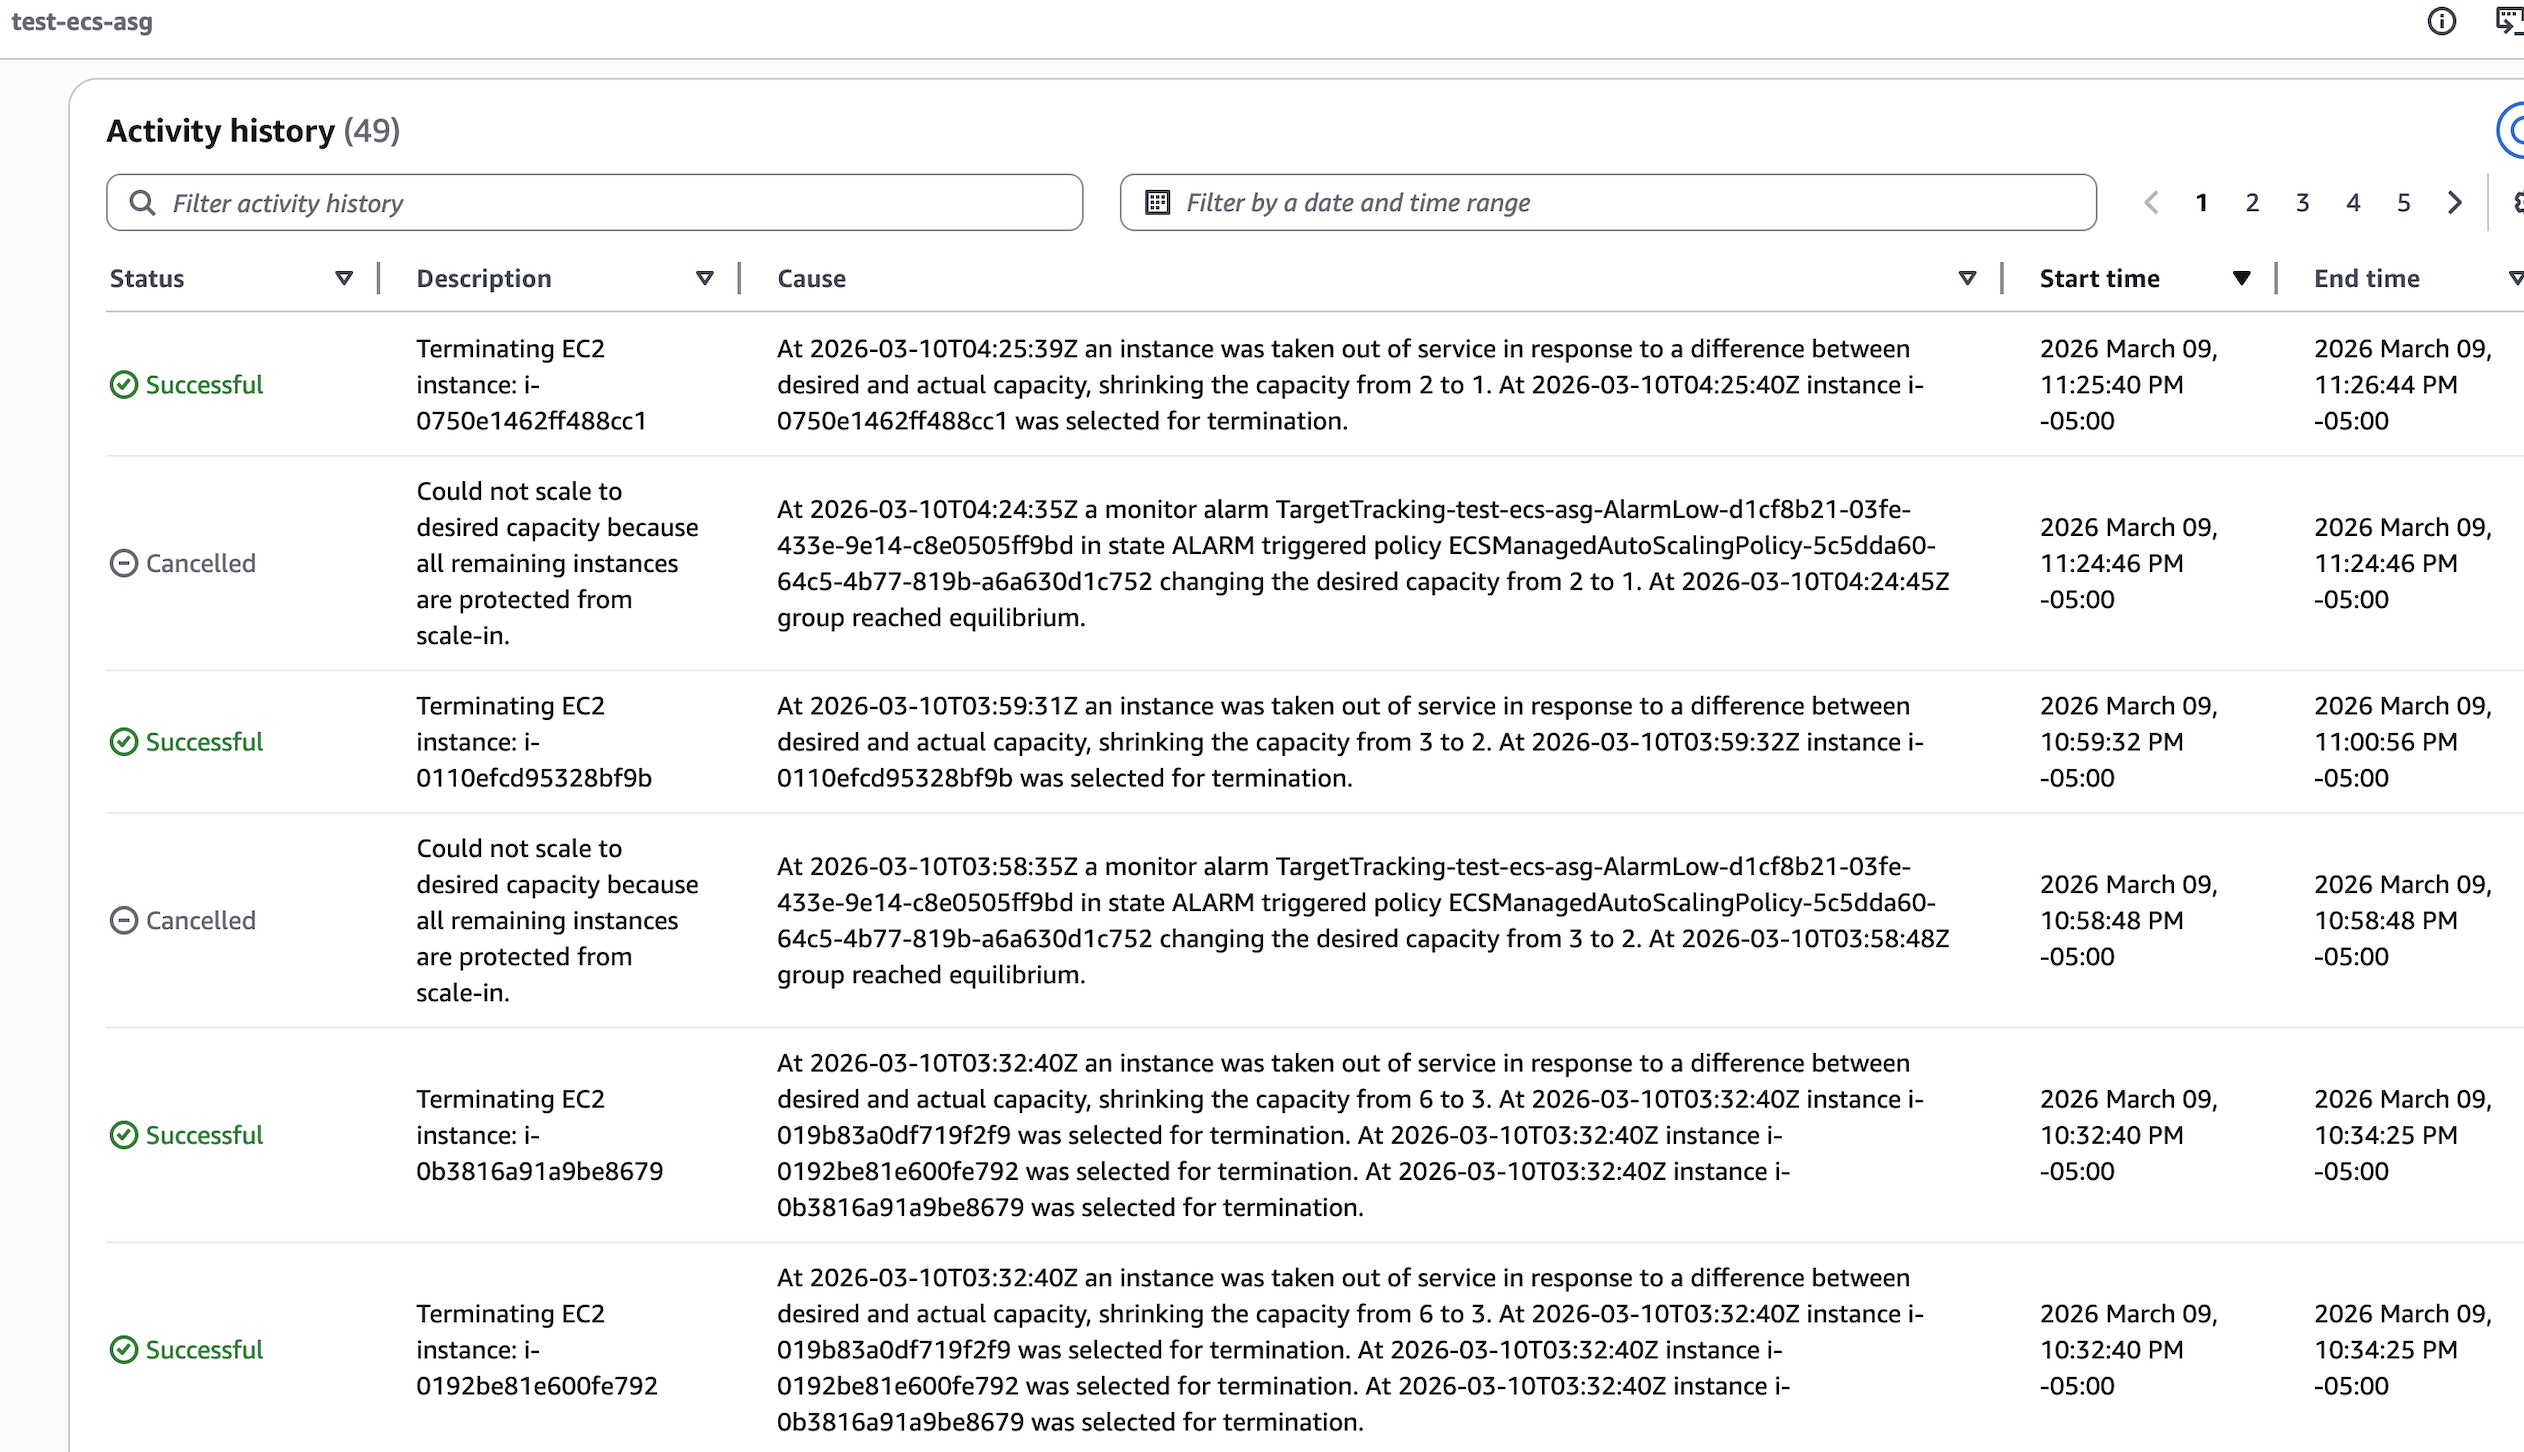The image size is (2524, 1452).
Task: Click the first Successful status check icon
Action: pyautogui.click(x=123, y=385)
